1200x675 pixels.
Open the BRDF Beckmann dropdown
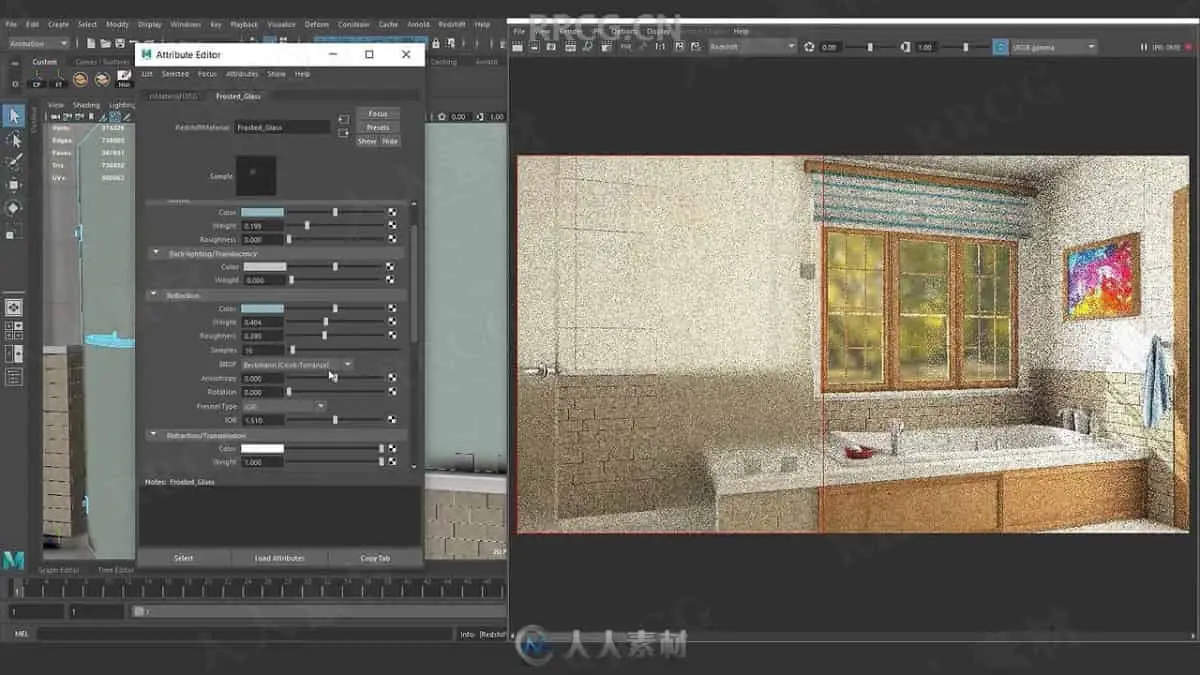click(296, 365)
